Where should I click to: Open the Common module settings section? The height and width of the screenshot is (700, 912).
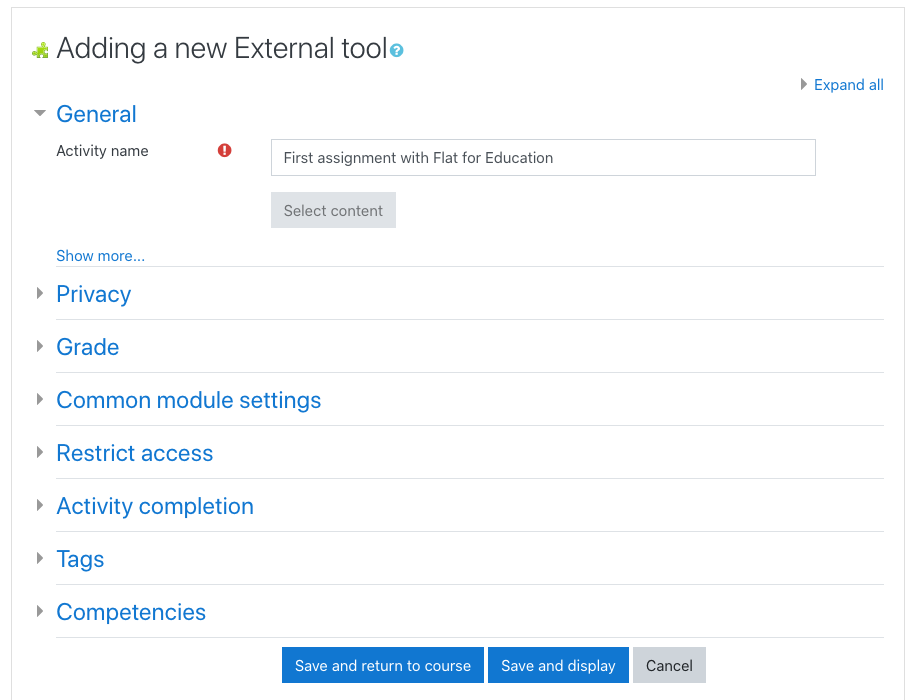click(x=188, y=400)
